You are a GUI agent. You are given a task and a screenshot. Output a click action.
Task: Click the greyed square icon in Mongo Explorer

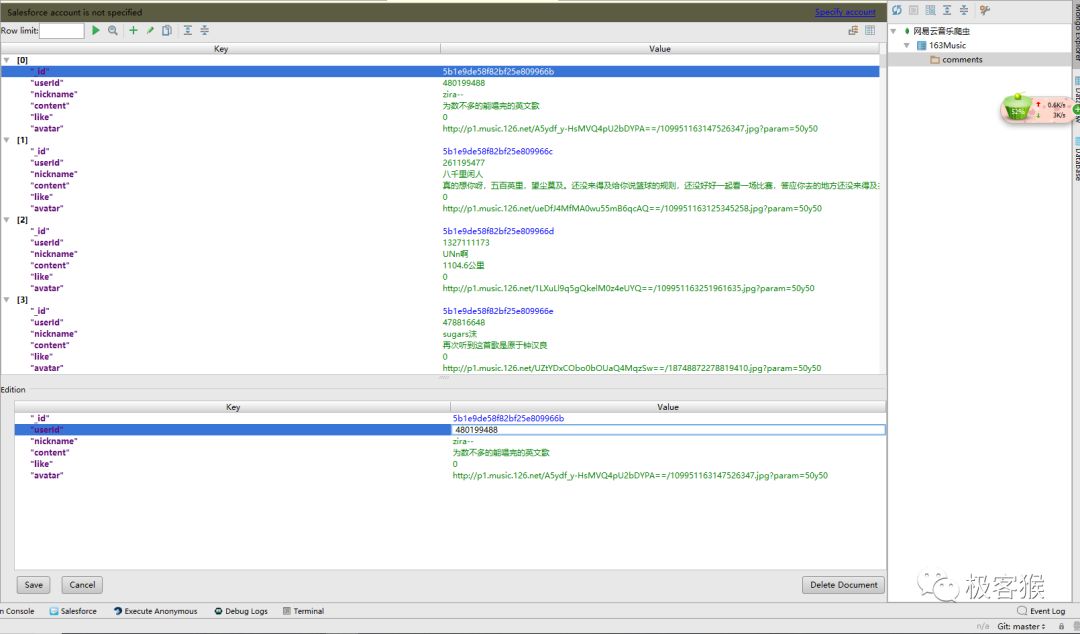coord(913,10)
